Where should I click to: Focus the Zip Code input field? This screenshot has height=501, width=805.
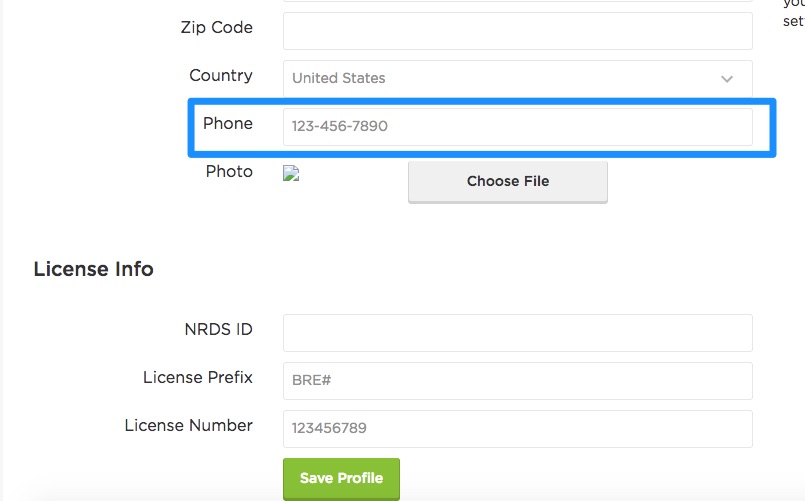pyautogui.click(x=518, y=31)
